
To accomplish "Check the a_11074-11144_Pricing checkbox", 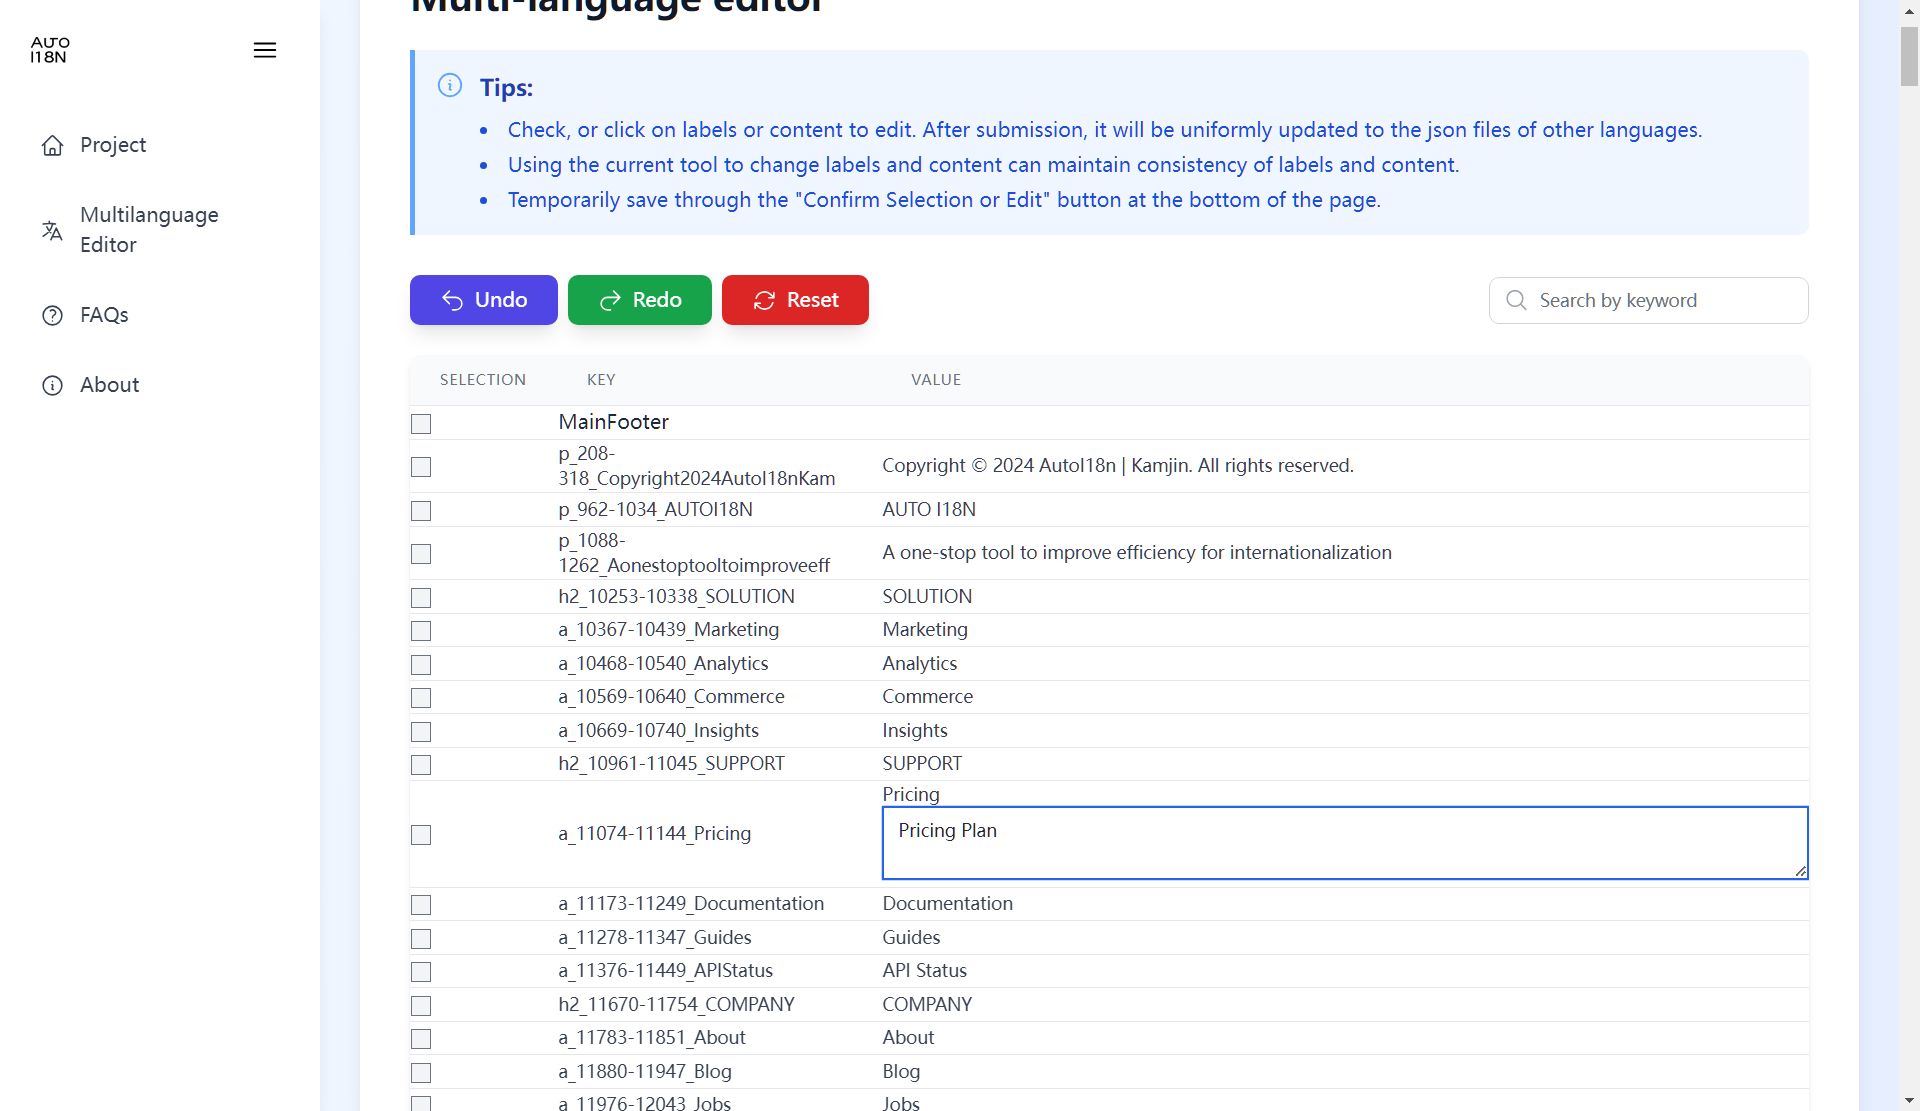I will pyautogui.click(x=421, y=835).
